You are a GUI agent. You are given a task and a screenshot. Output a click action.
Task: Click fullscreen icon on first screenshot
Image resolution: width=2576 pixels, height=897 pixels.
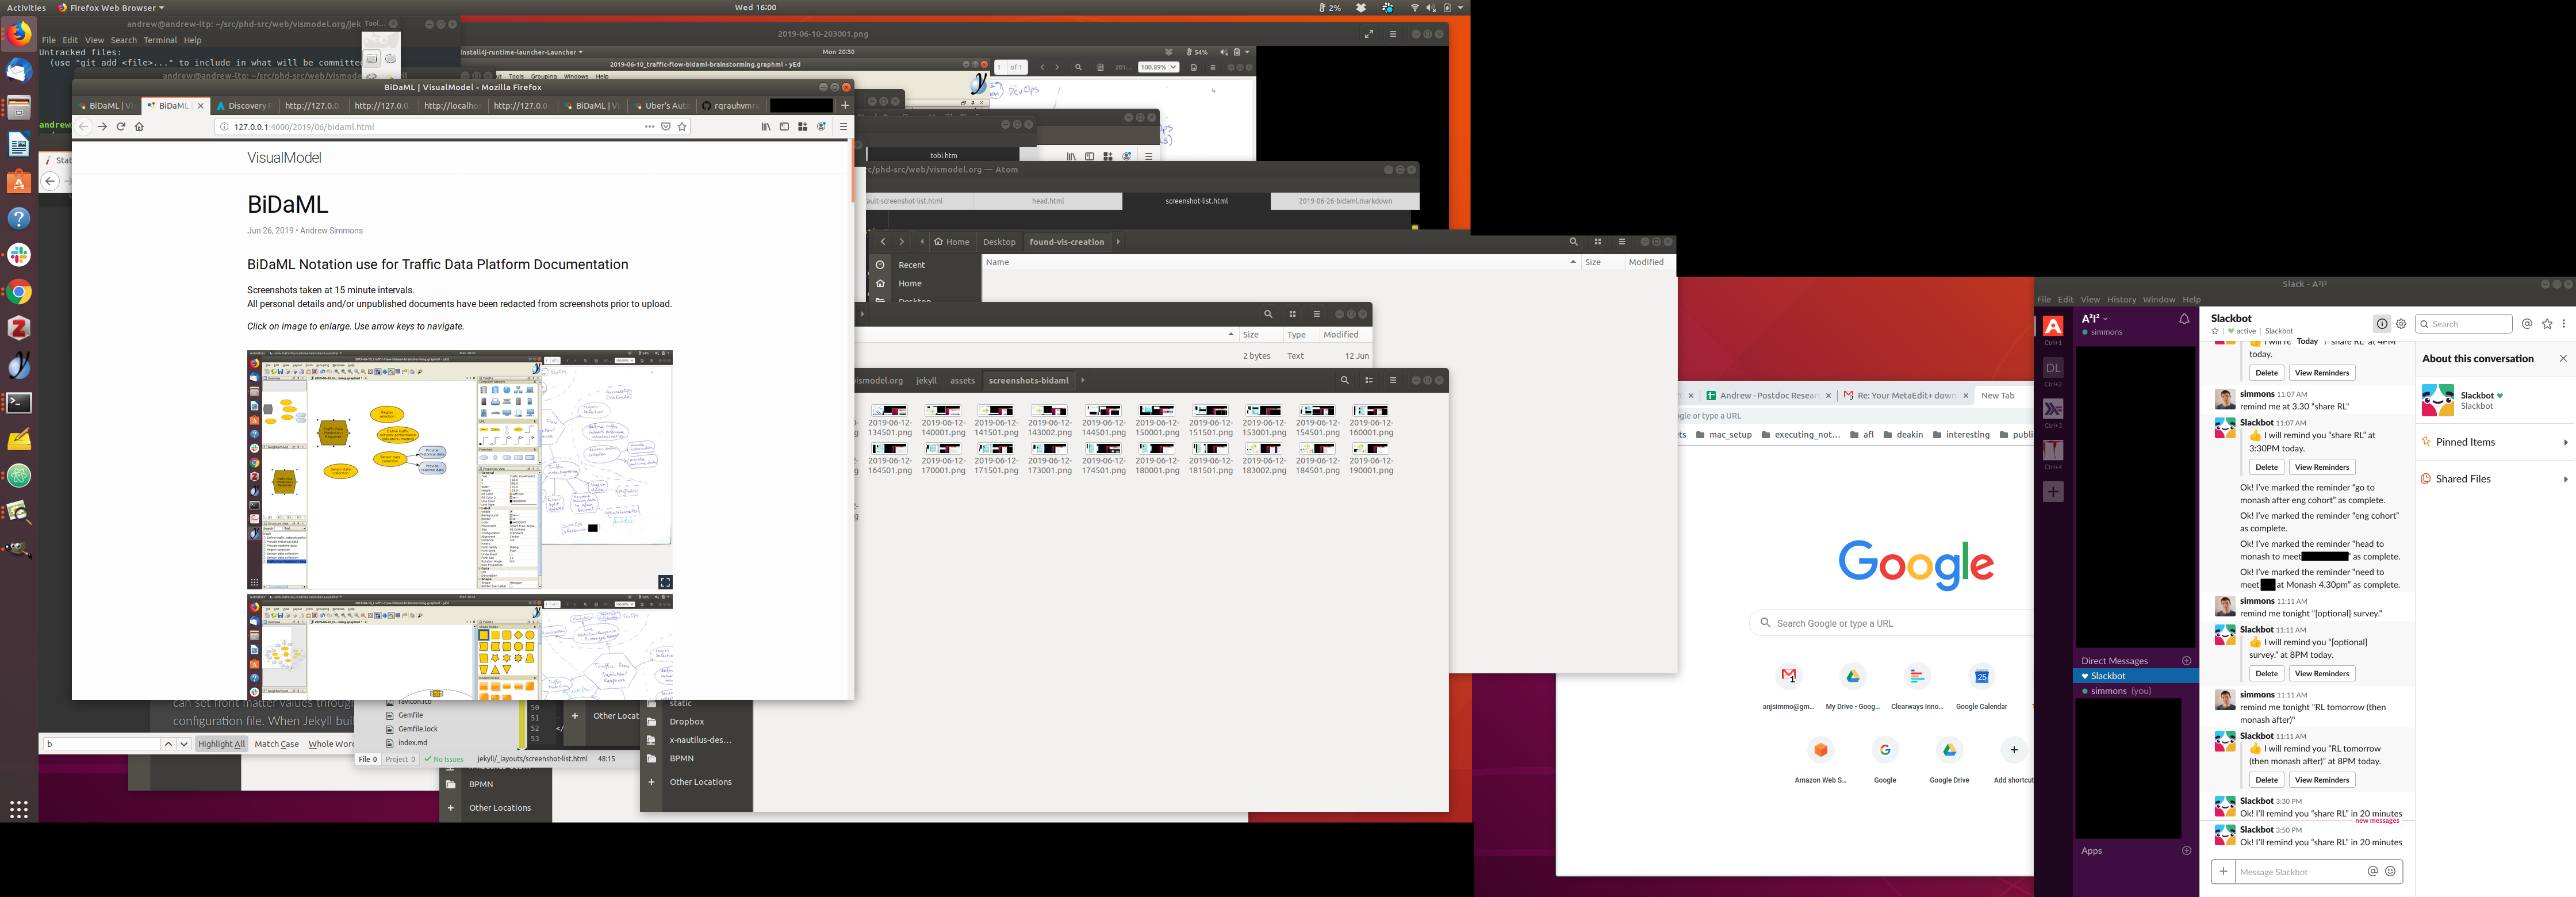(x=665, y=582)
